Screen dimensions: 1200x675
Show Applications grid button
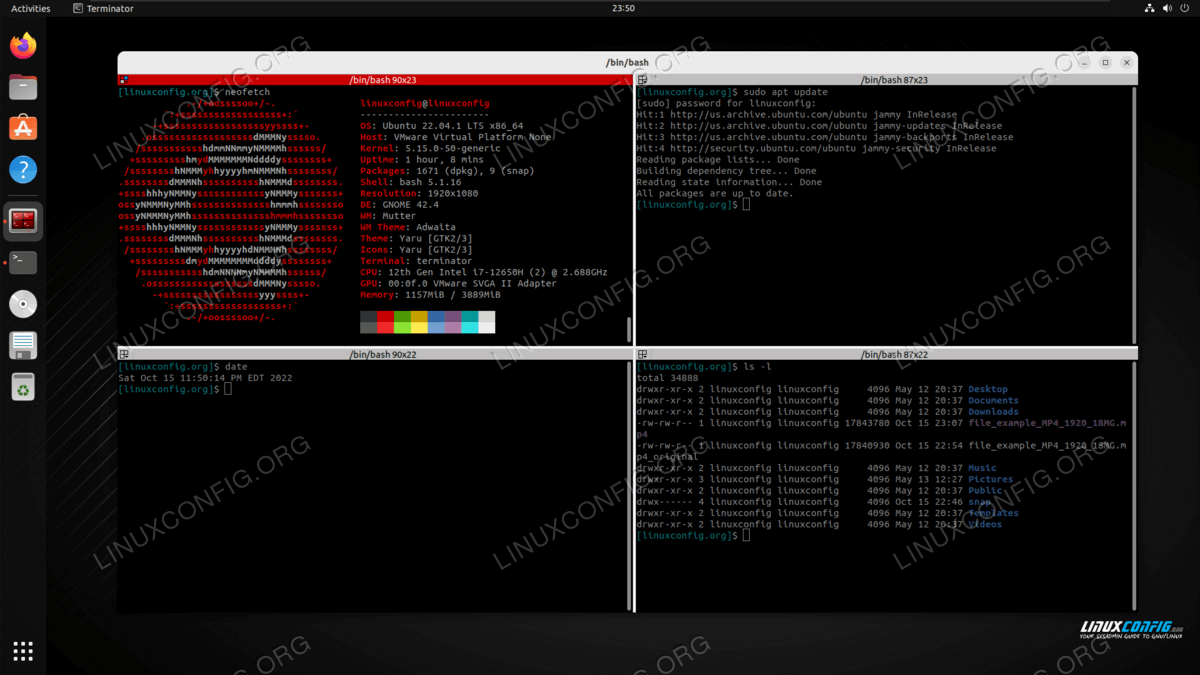tap(23, 651)
